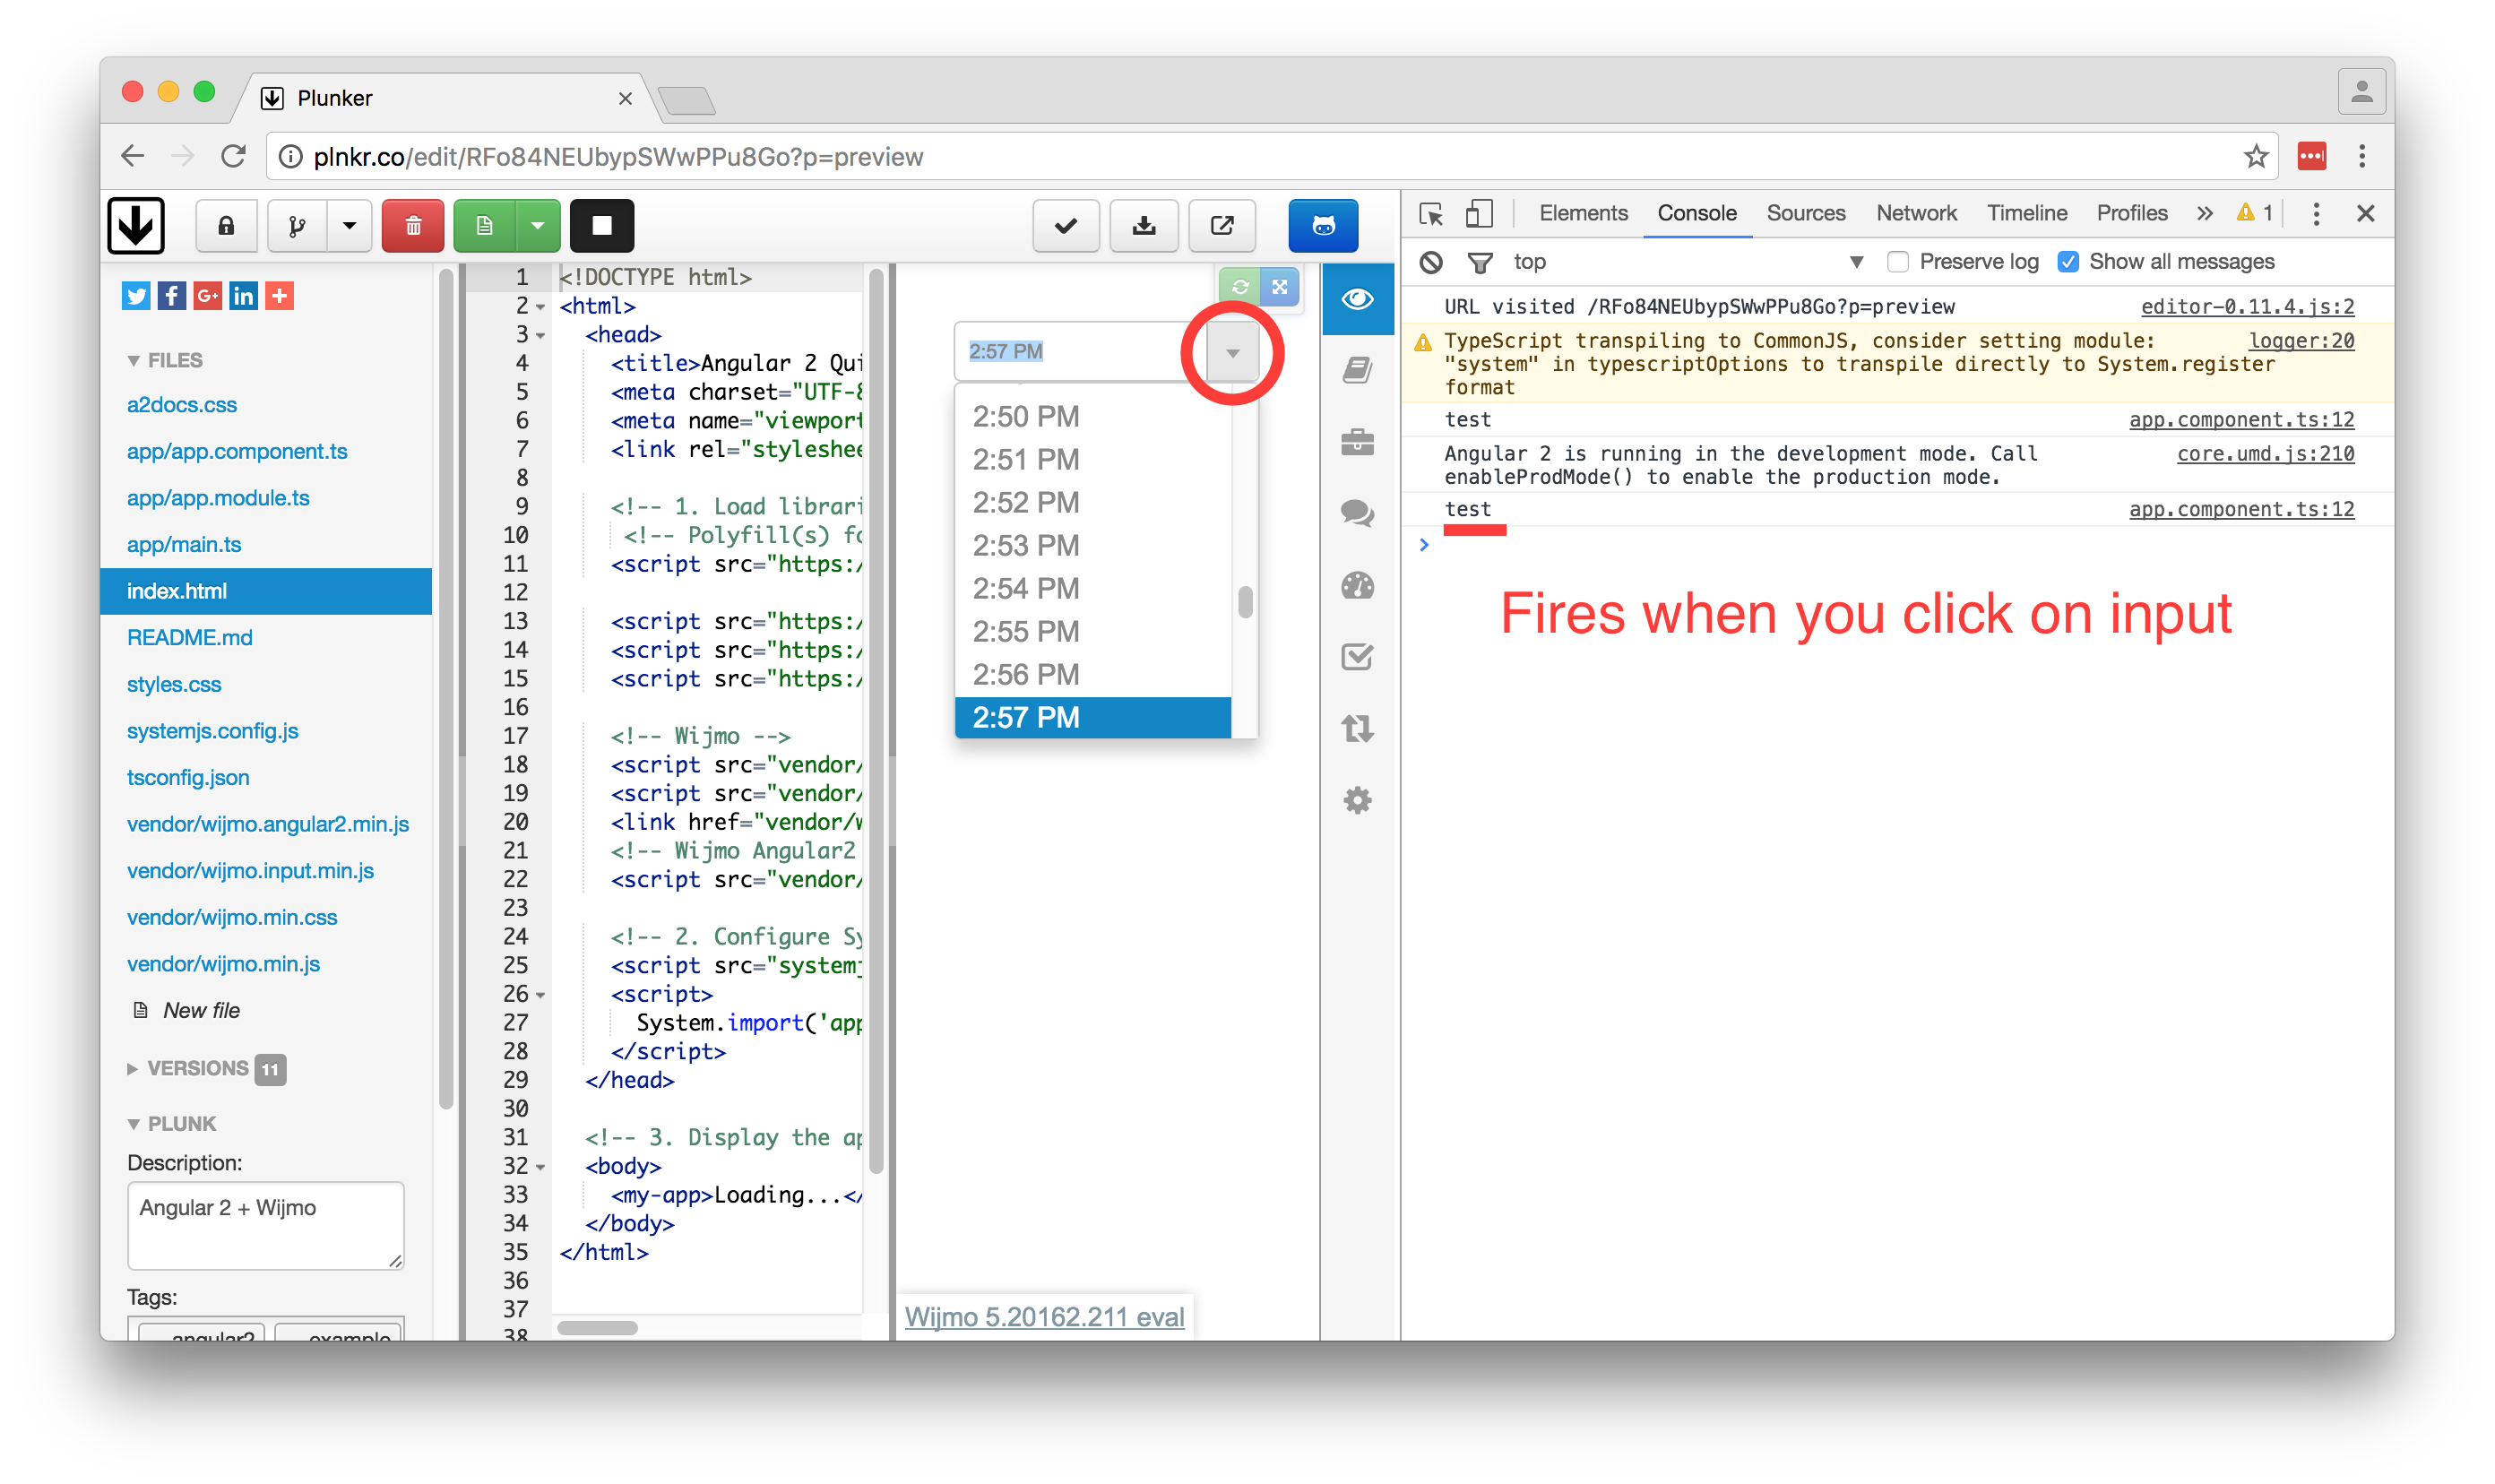
Task: Click the fork branch icon button
Action: point(297,226)
